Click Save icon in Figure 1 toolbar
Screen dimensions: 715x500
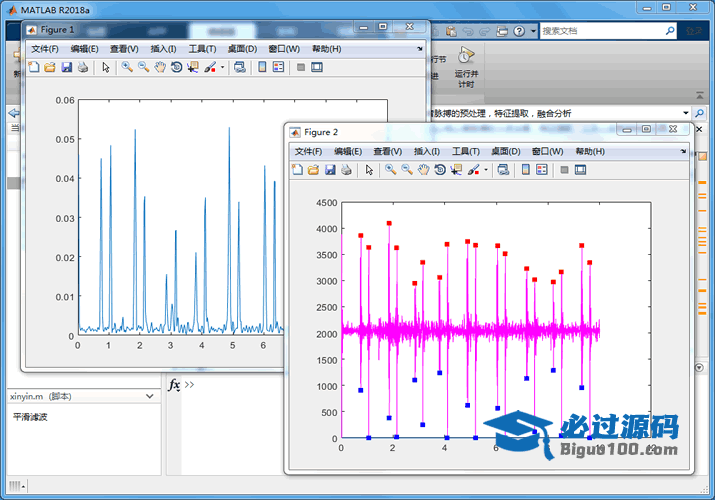(x=67, y=67)
